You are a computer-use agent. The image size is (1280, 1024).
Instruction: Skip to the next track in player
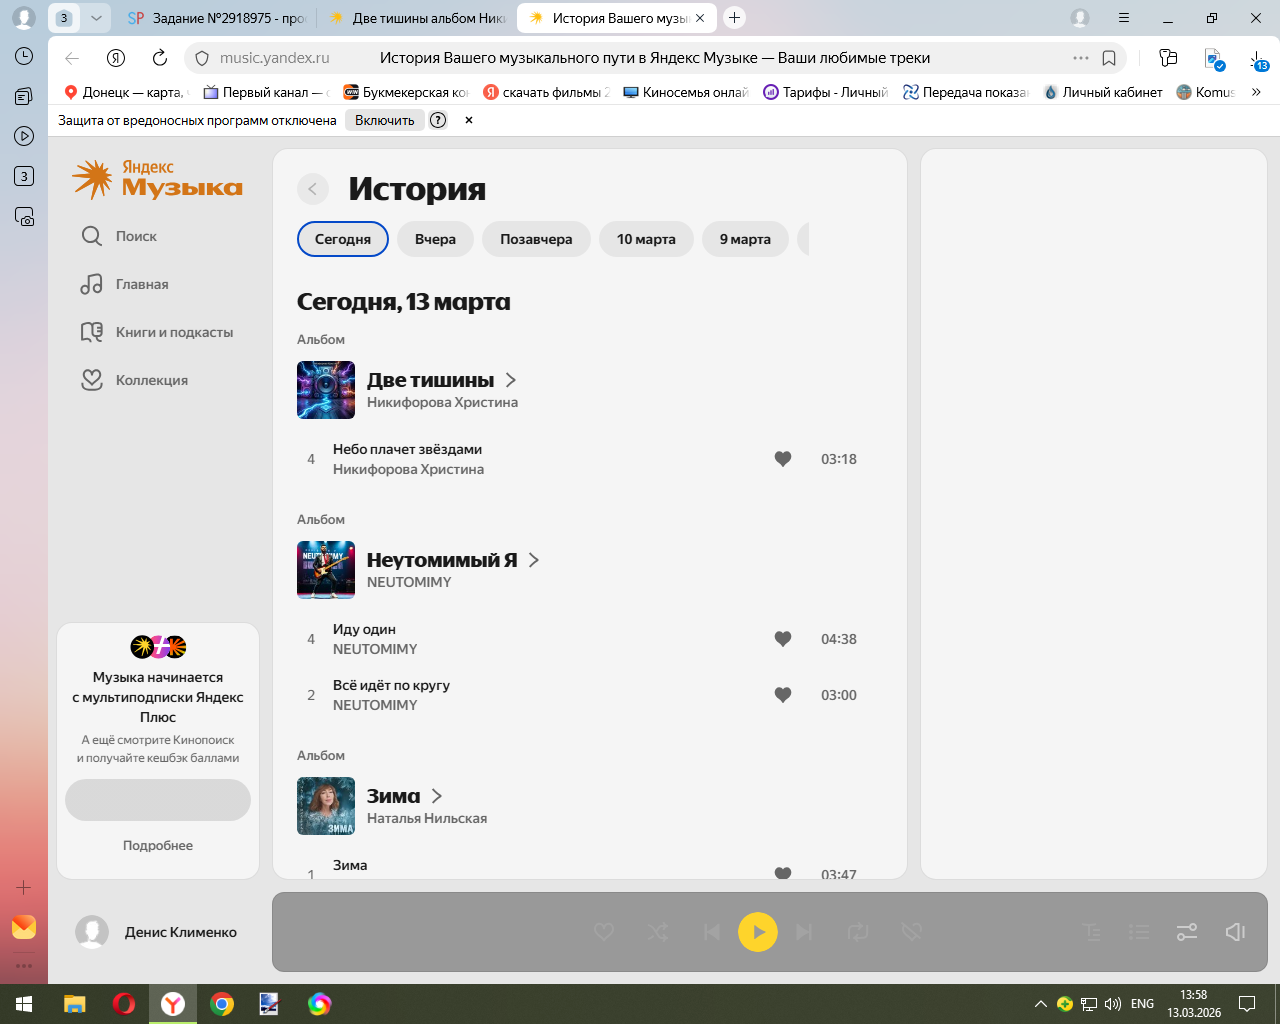(804, 932)
